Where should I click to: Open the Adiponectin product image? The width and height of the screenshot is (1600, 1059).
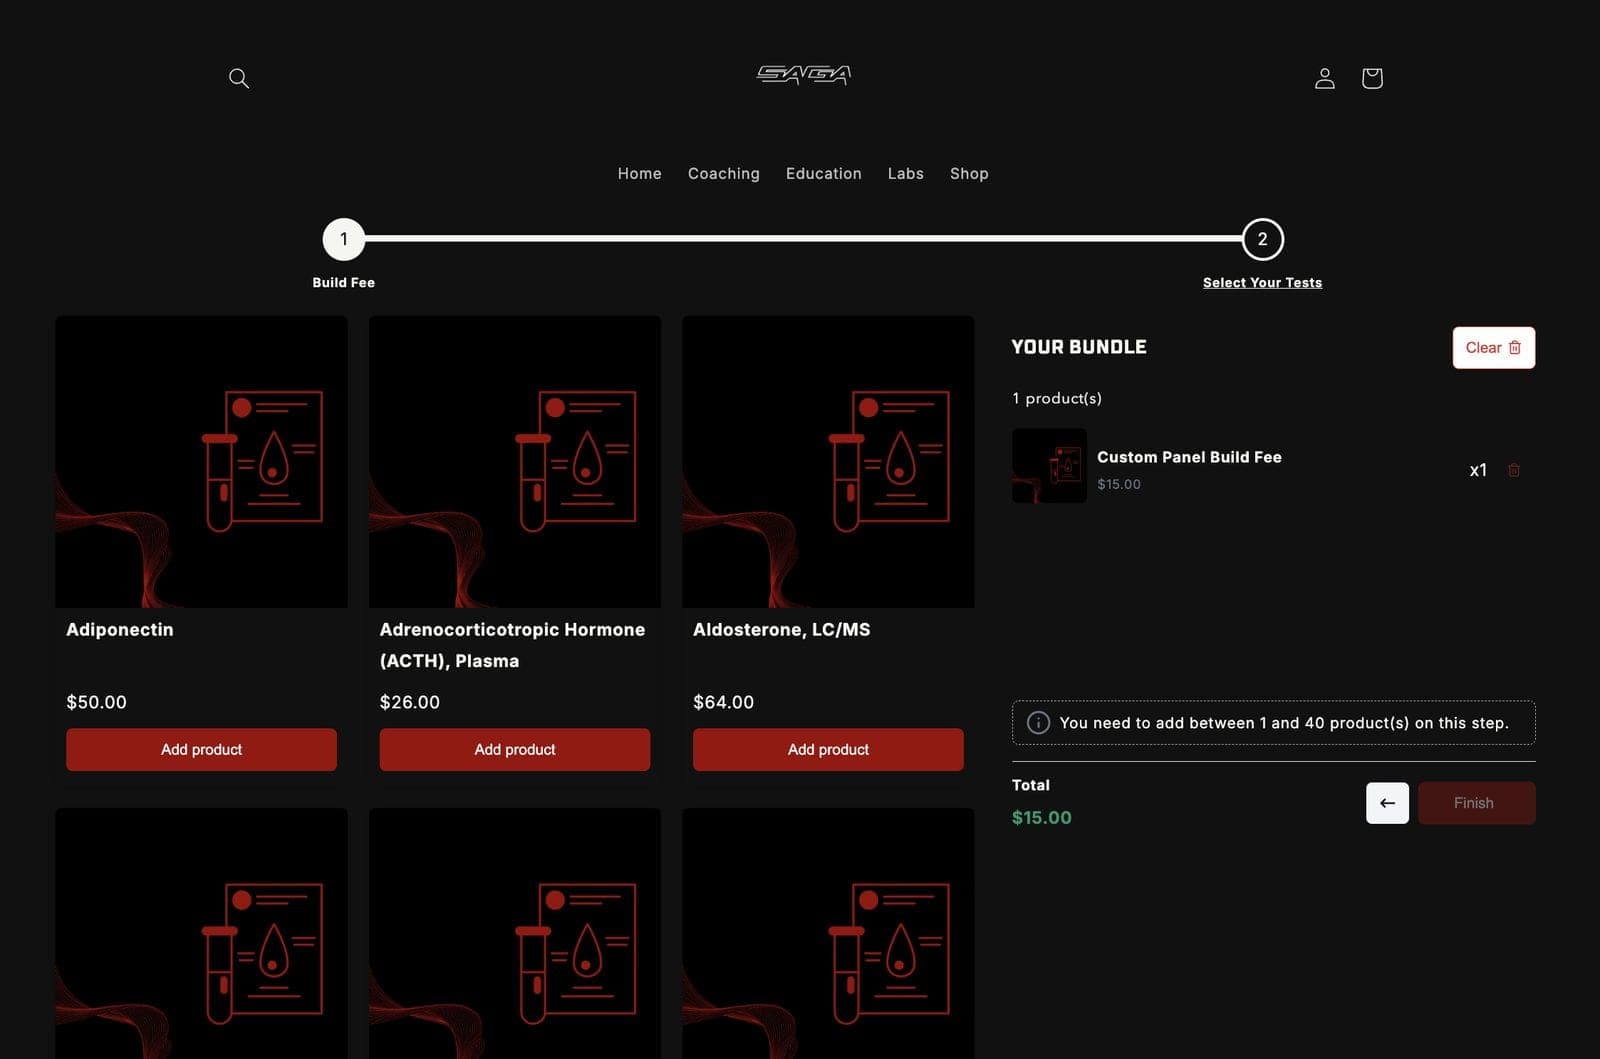tap(201, 462)
